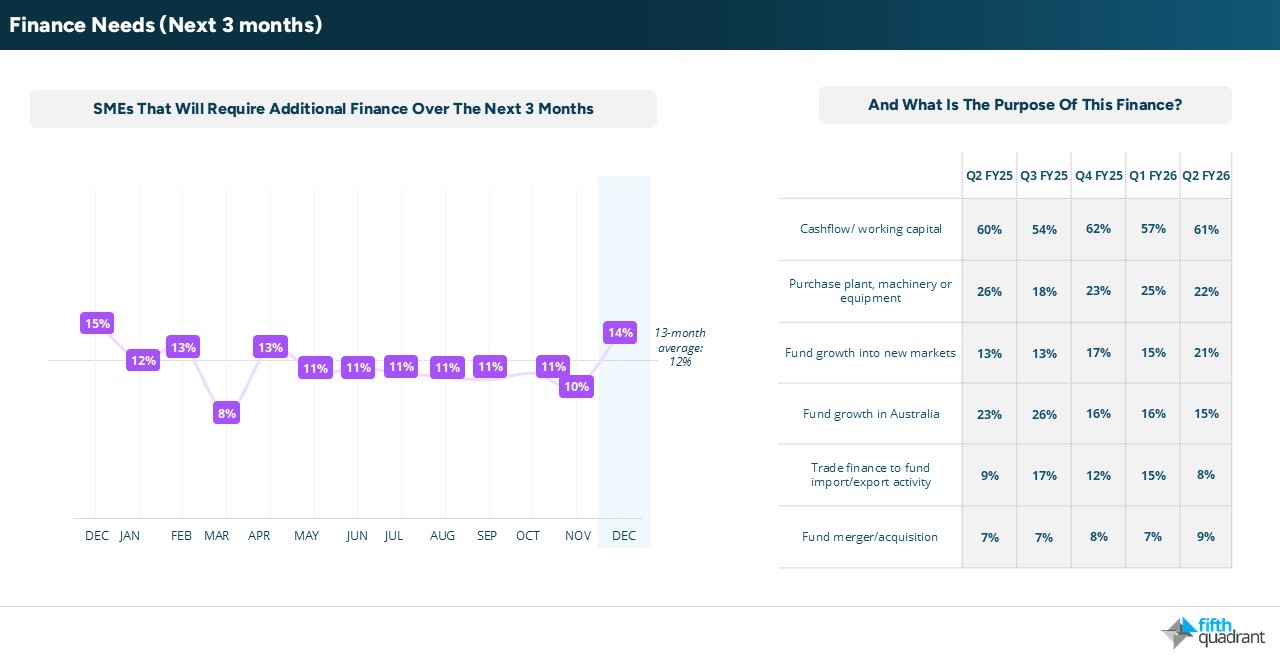Click the Finance Needs slide title
The width and height of the screenshot is (1280, 671).
[x=166, y=25]
